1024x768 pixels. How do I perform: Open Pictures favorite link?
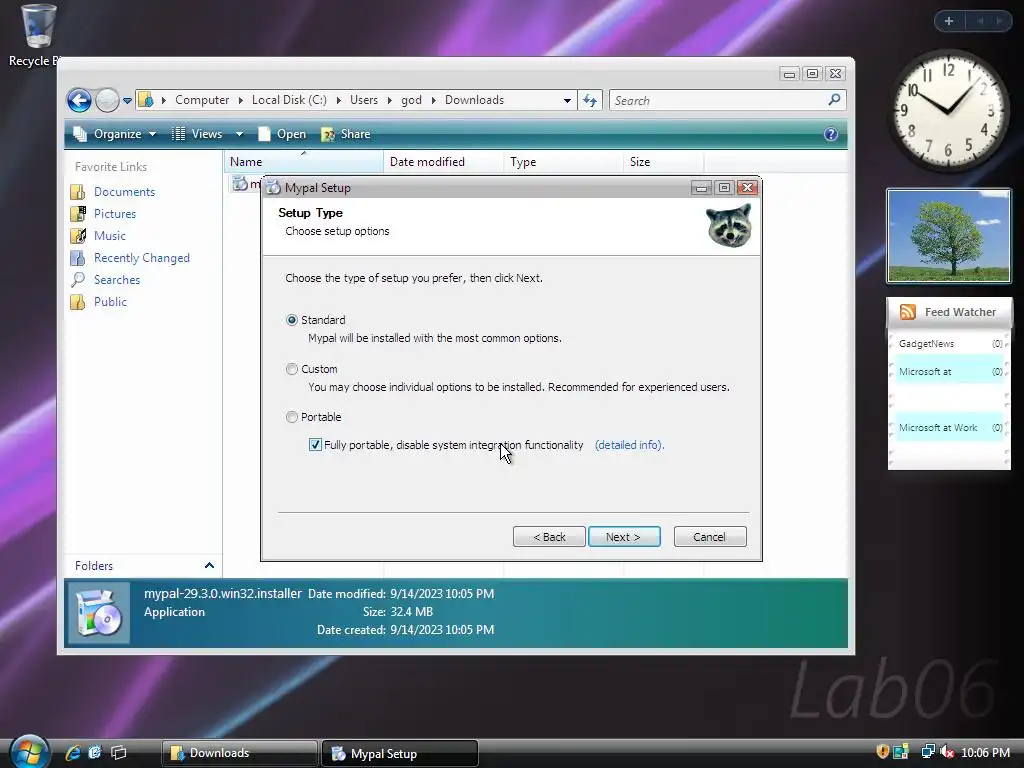pyautogui.click(x=115, y=214)
